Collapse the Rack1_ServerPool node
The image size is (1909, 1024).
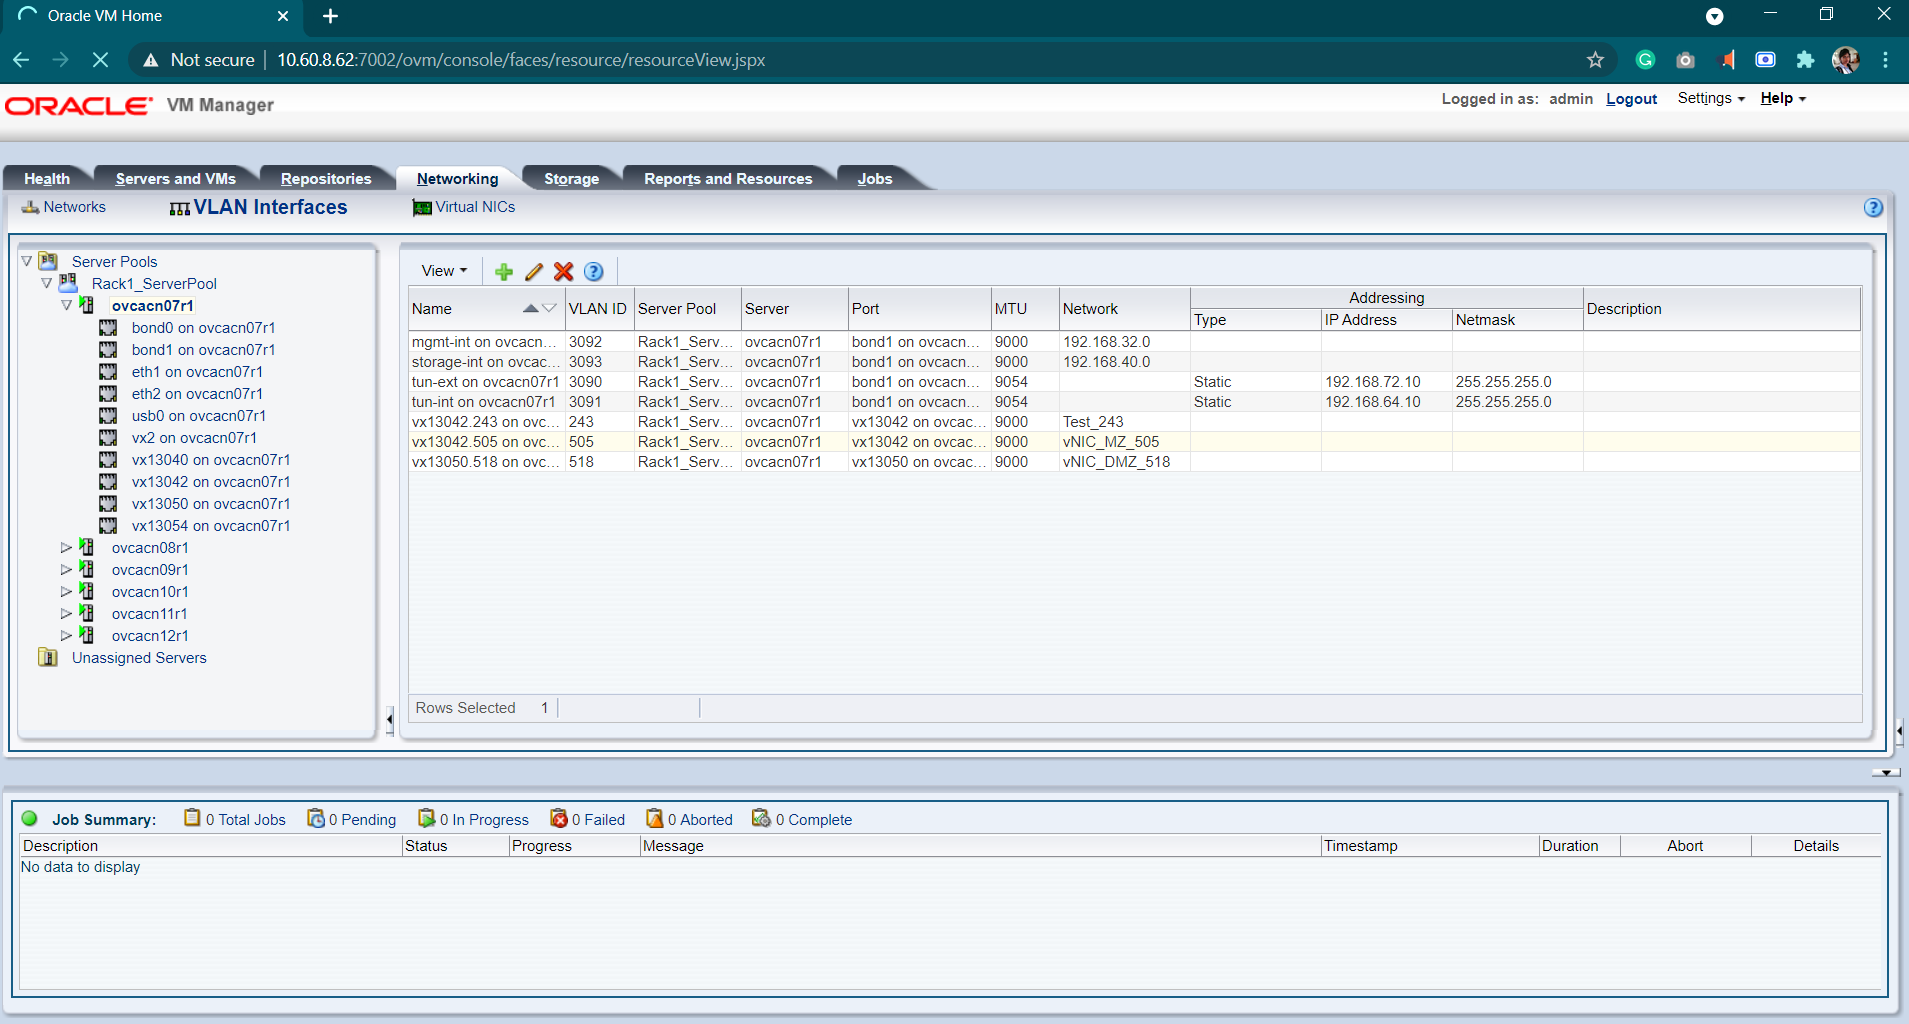pos(46,283)
